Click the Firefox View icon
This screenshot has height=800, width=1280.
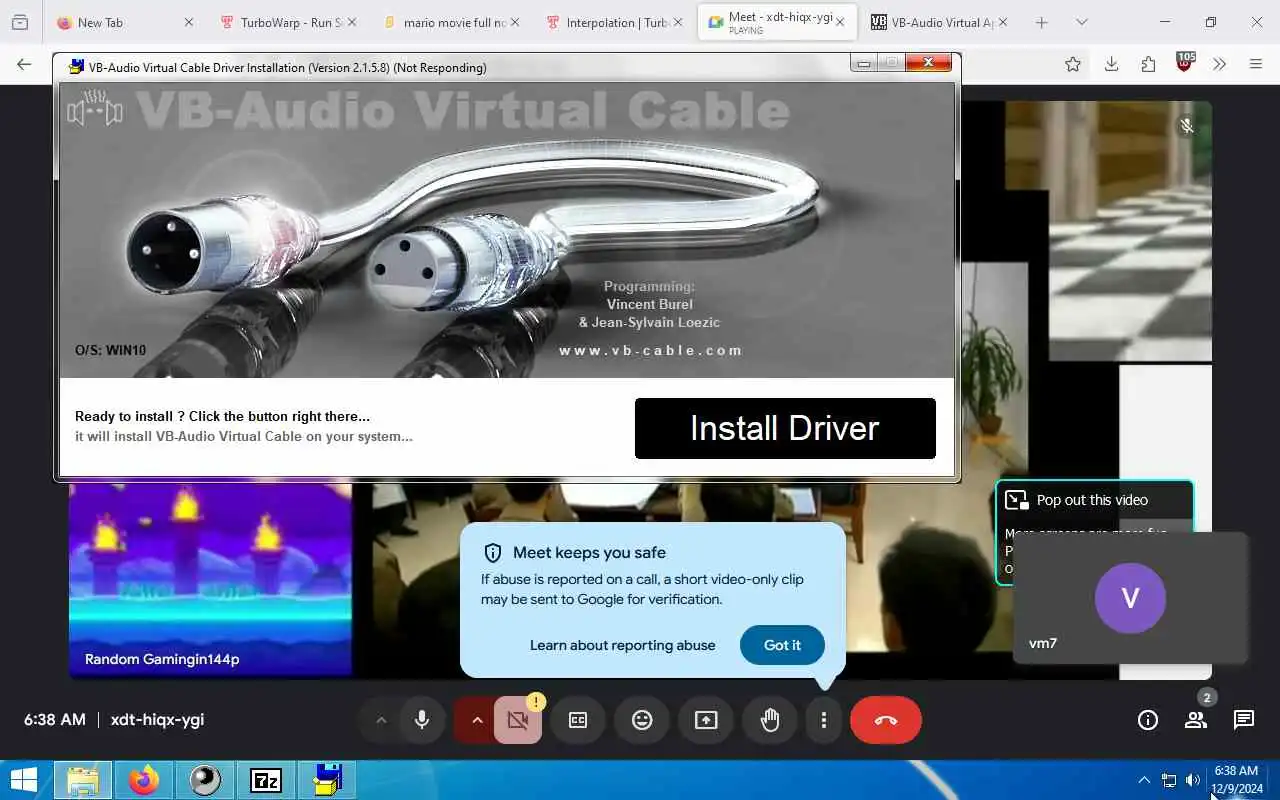[20, 22]
